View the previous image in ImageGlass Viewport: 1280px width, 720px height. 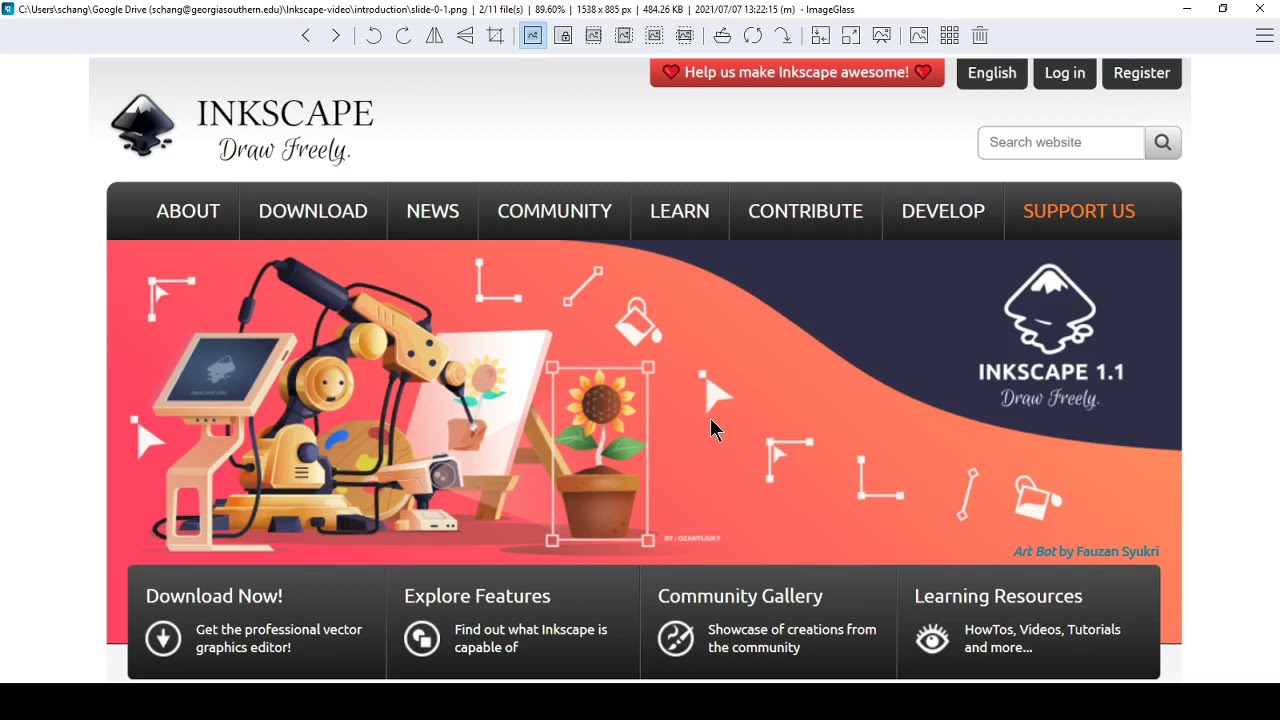[x=306, y=36]
